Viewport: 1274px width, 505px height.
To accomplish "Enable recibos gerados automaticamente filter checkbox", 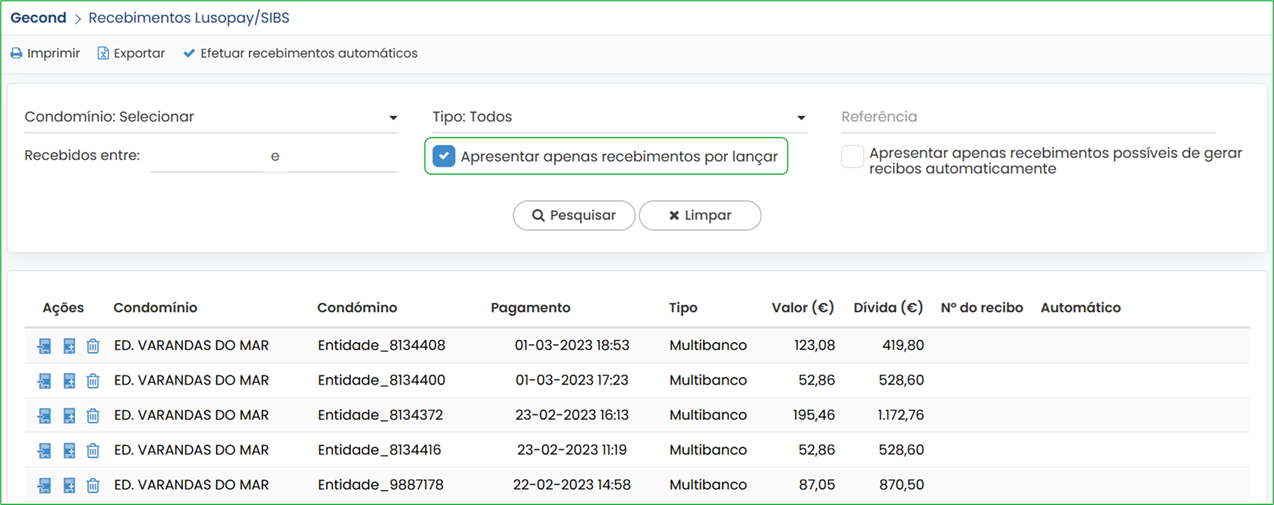I will coord(852,157).
